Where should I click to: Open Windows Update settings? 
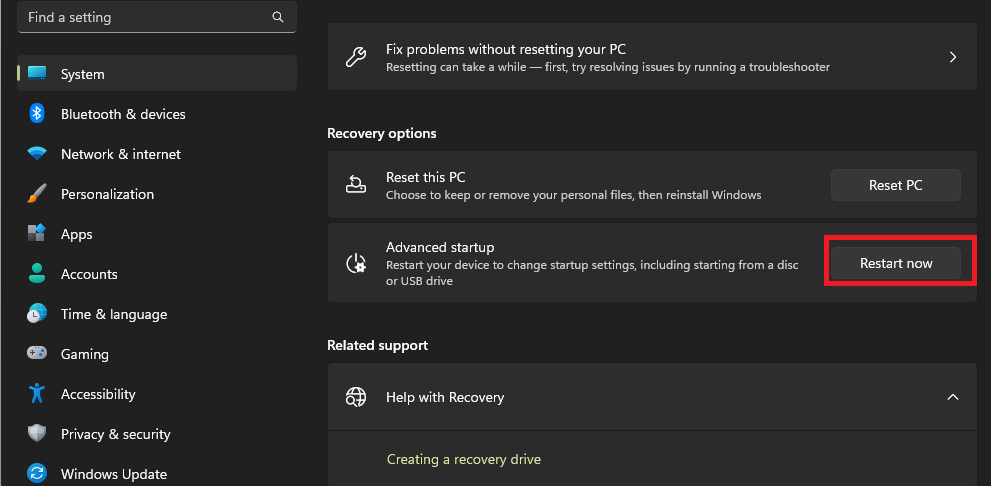[x=157, y=473]
